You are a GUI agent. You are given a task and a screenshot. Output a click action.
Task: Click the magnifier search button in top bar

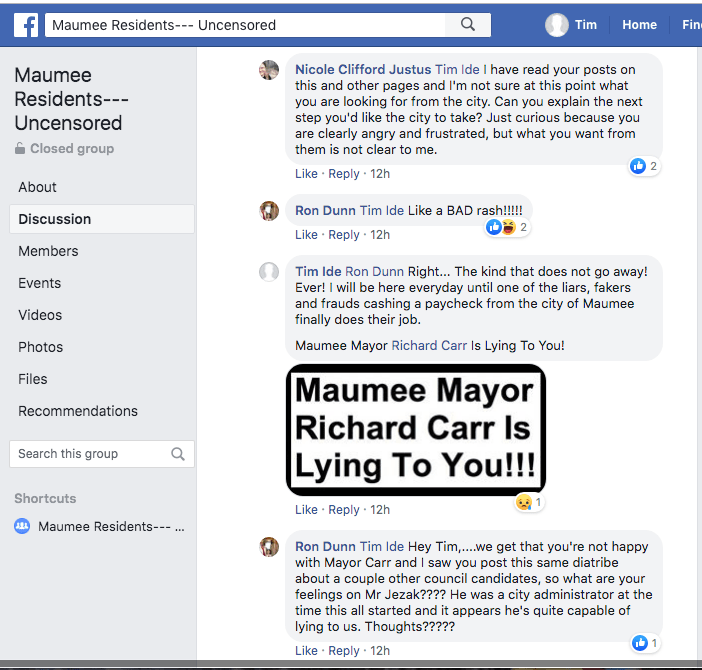[x=467, y=25]
